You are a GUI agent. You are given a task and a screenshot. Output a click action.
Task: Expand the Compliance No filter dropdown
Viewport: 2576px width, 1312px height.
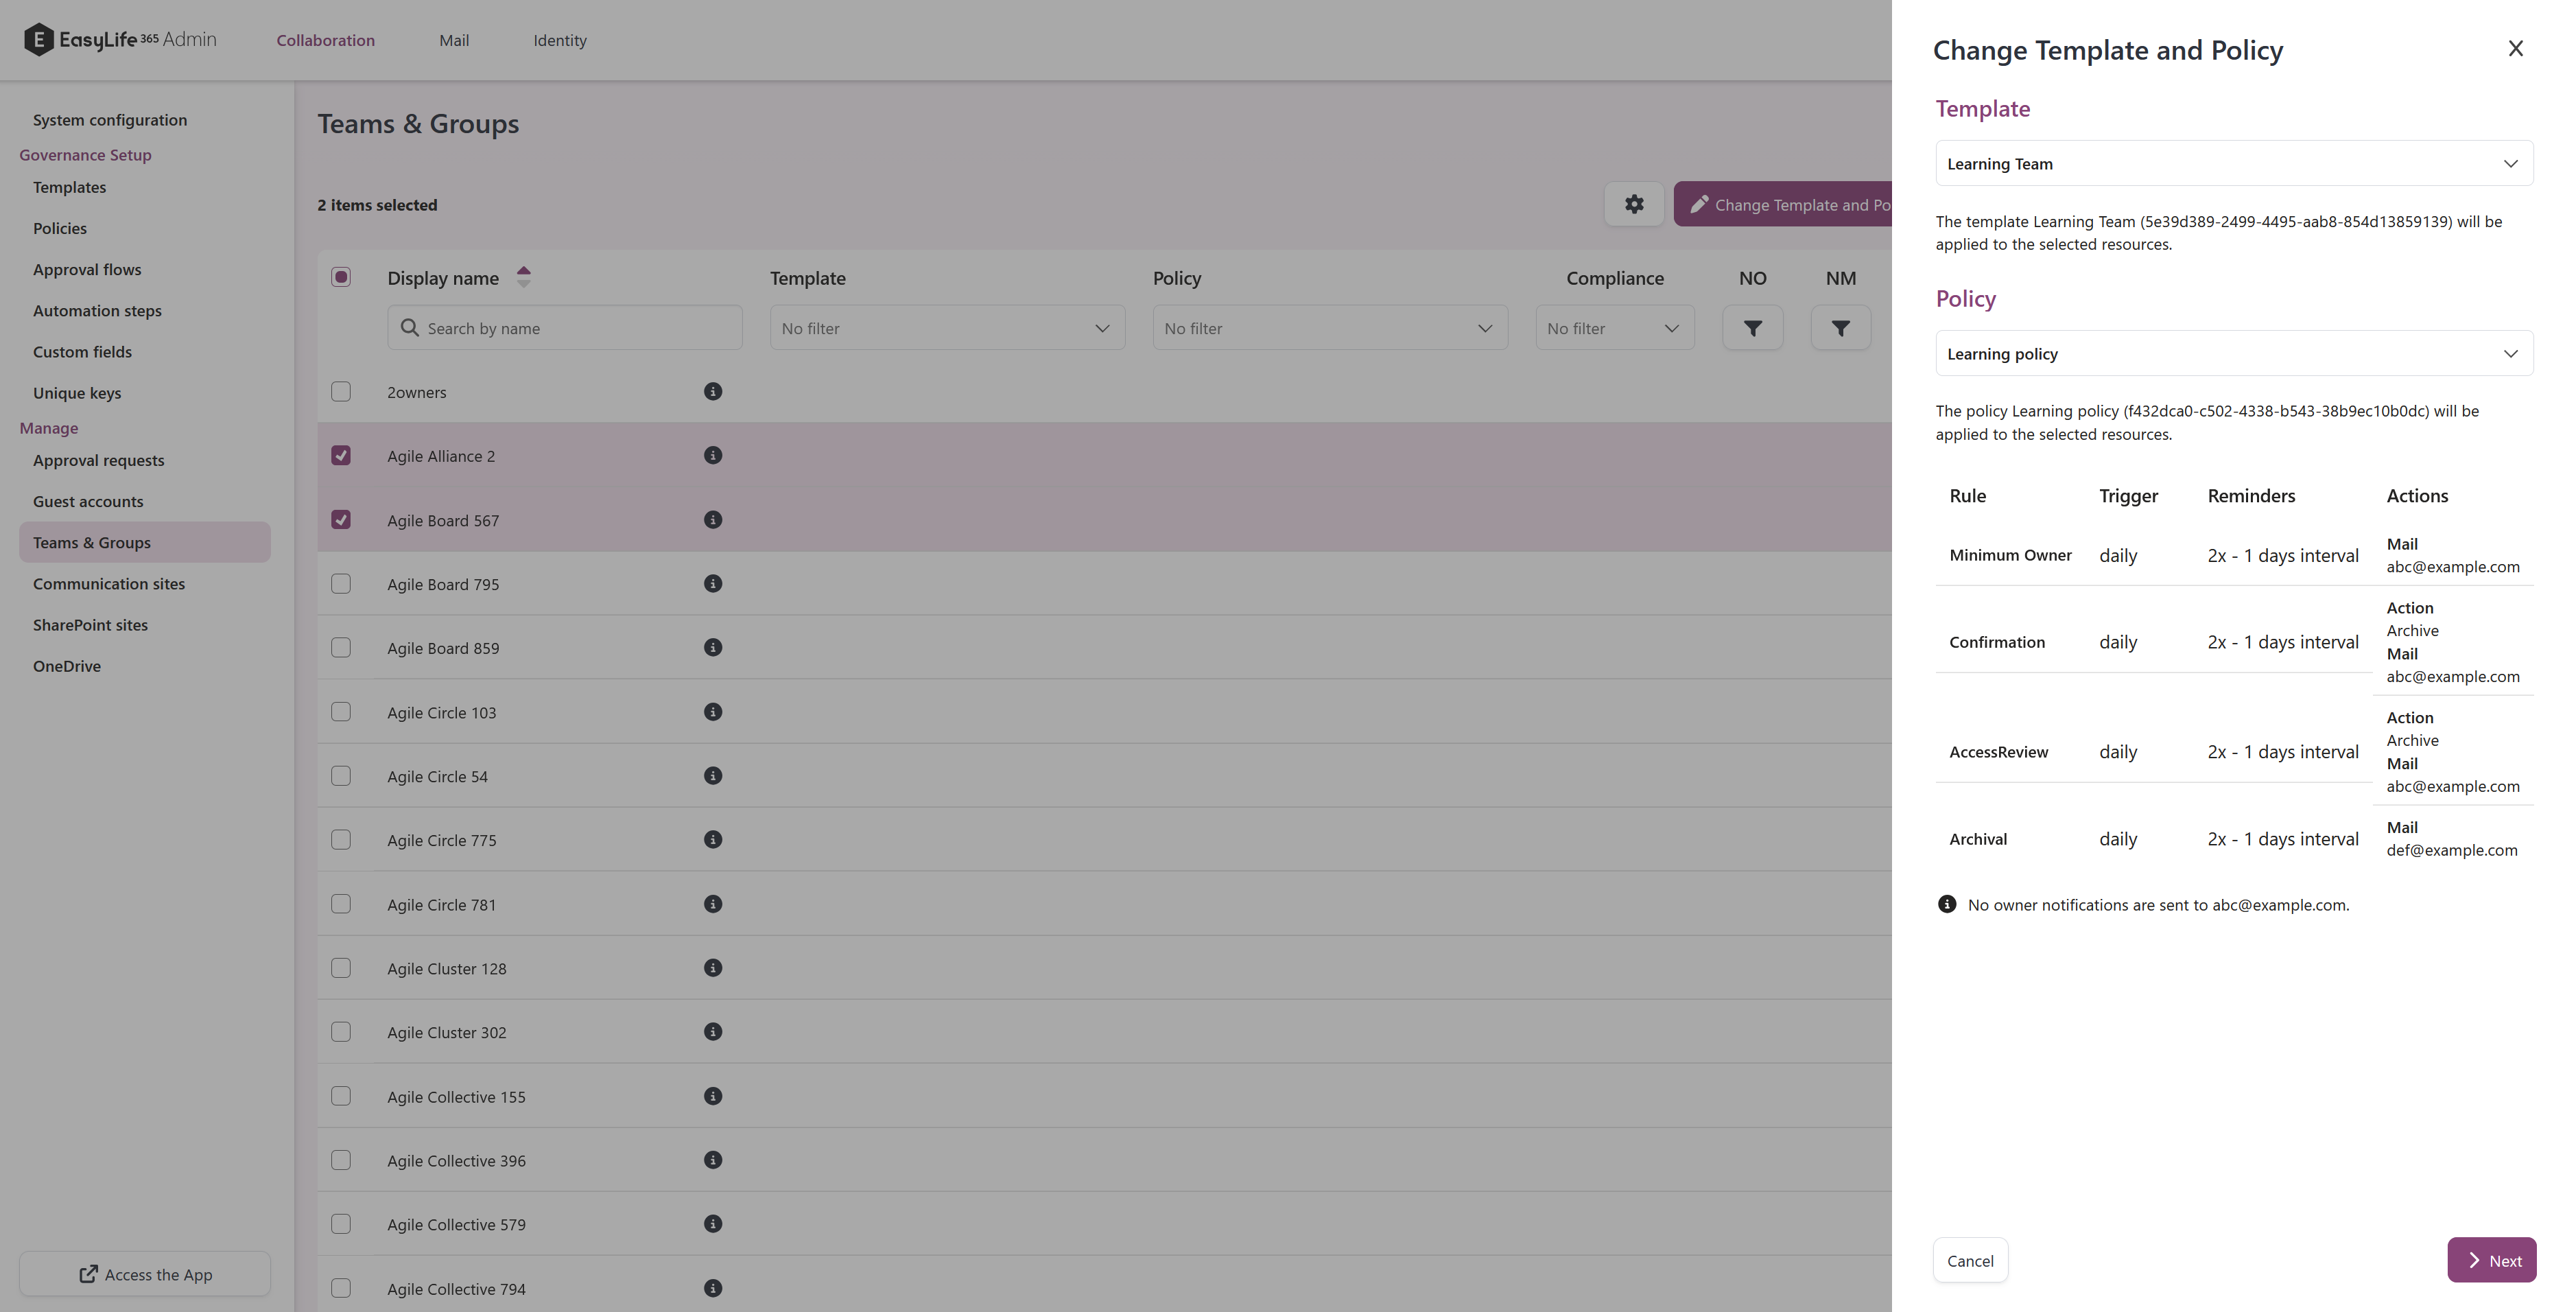[x=1614, y=328]
